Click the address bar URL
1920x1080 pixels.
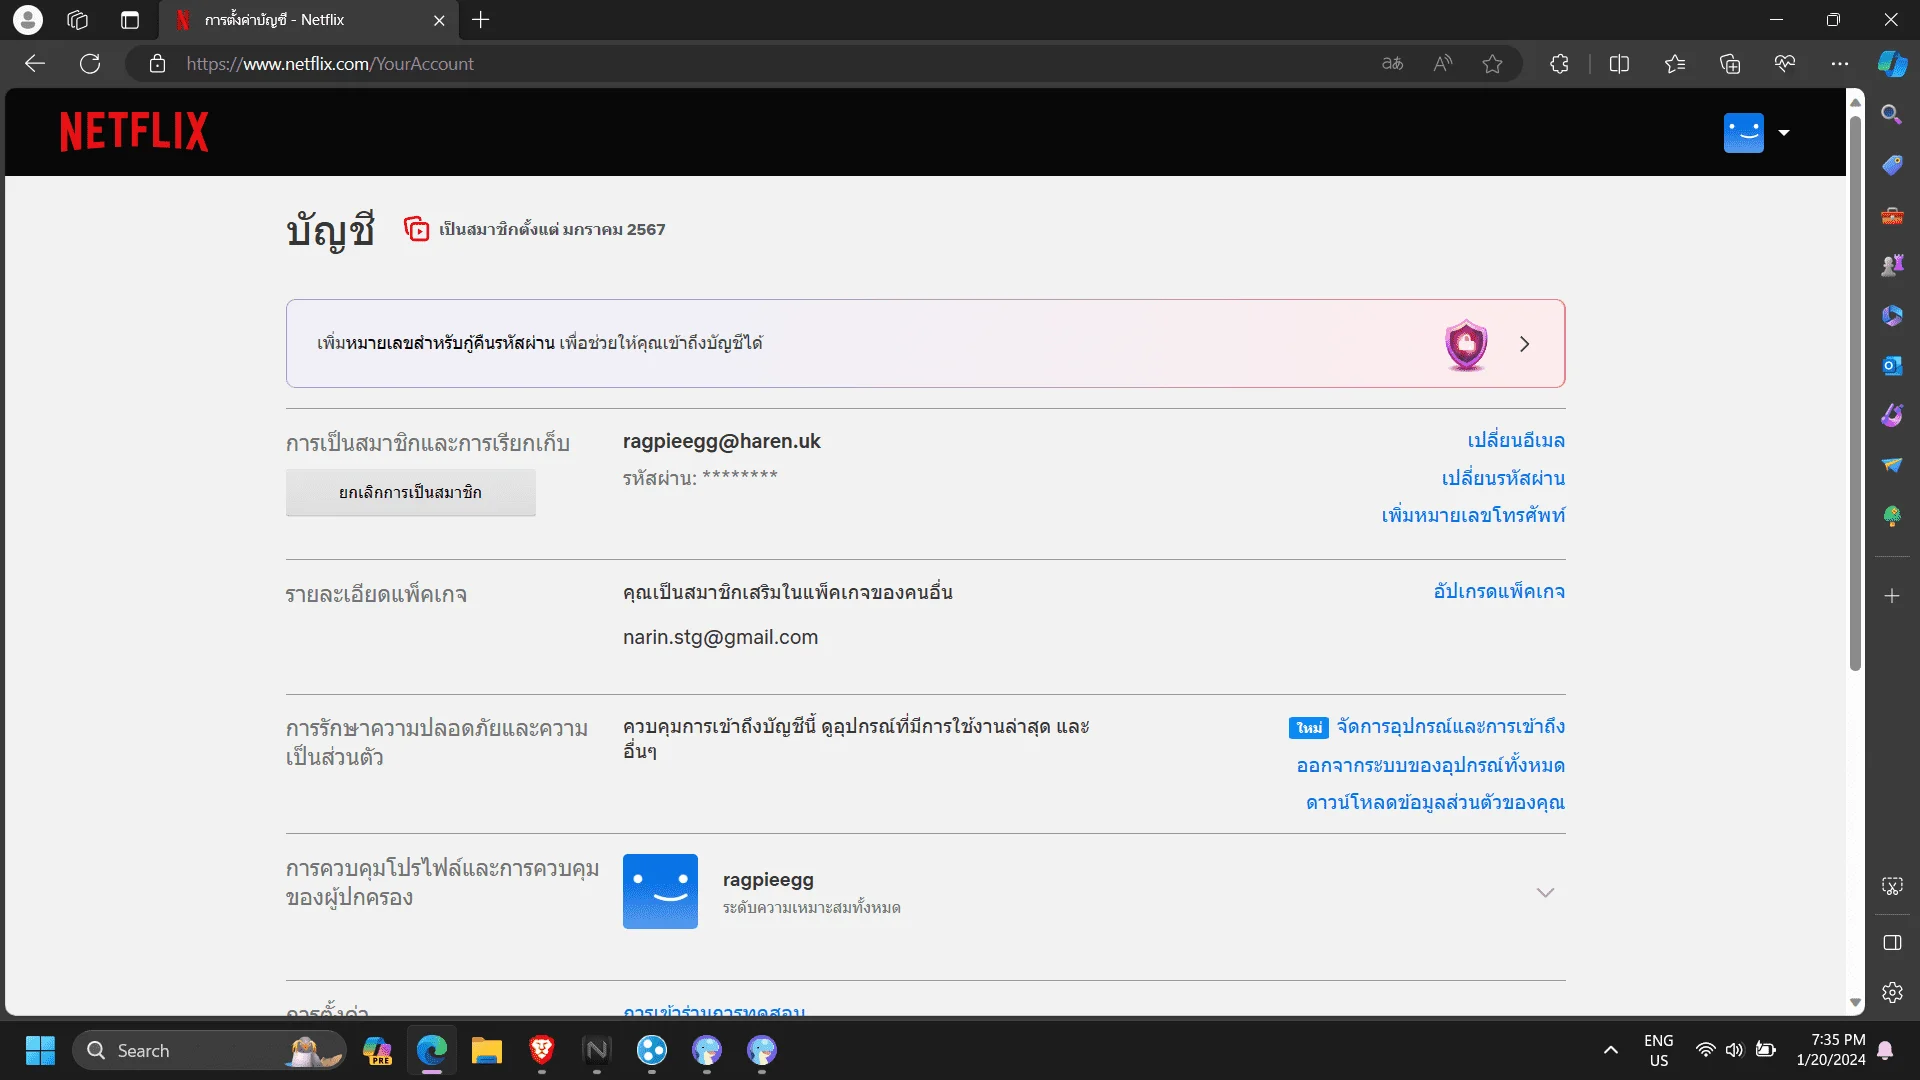[x=330, y=64]
